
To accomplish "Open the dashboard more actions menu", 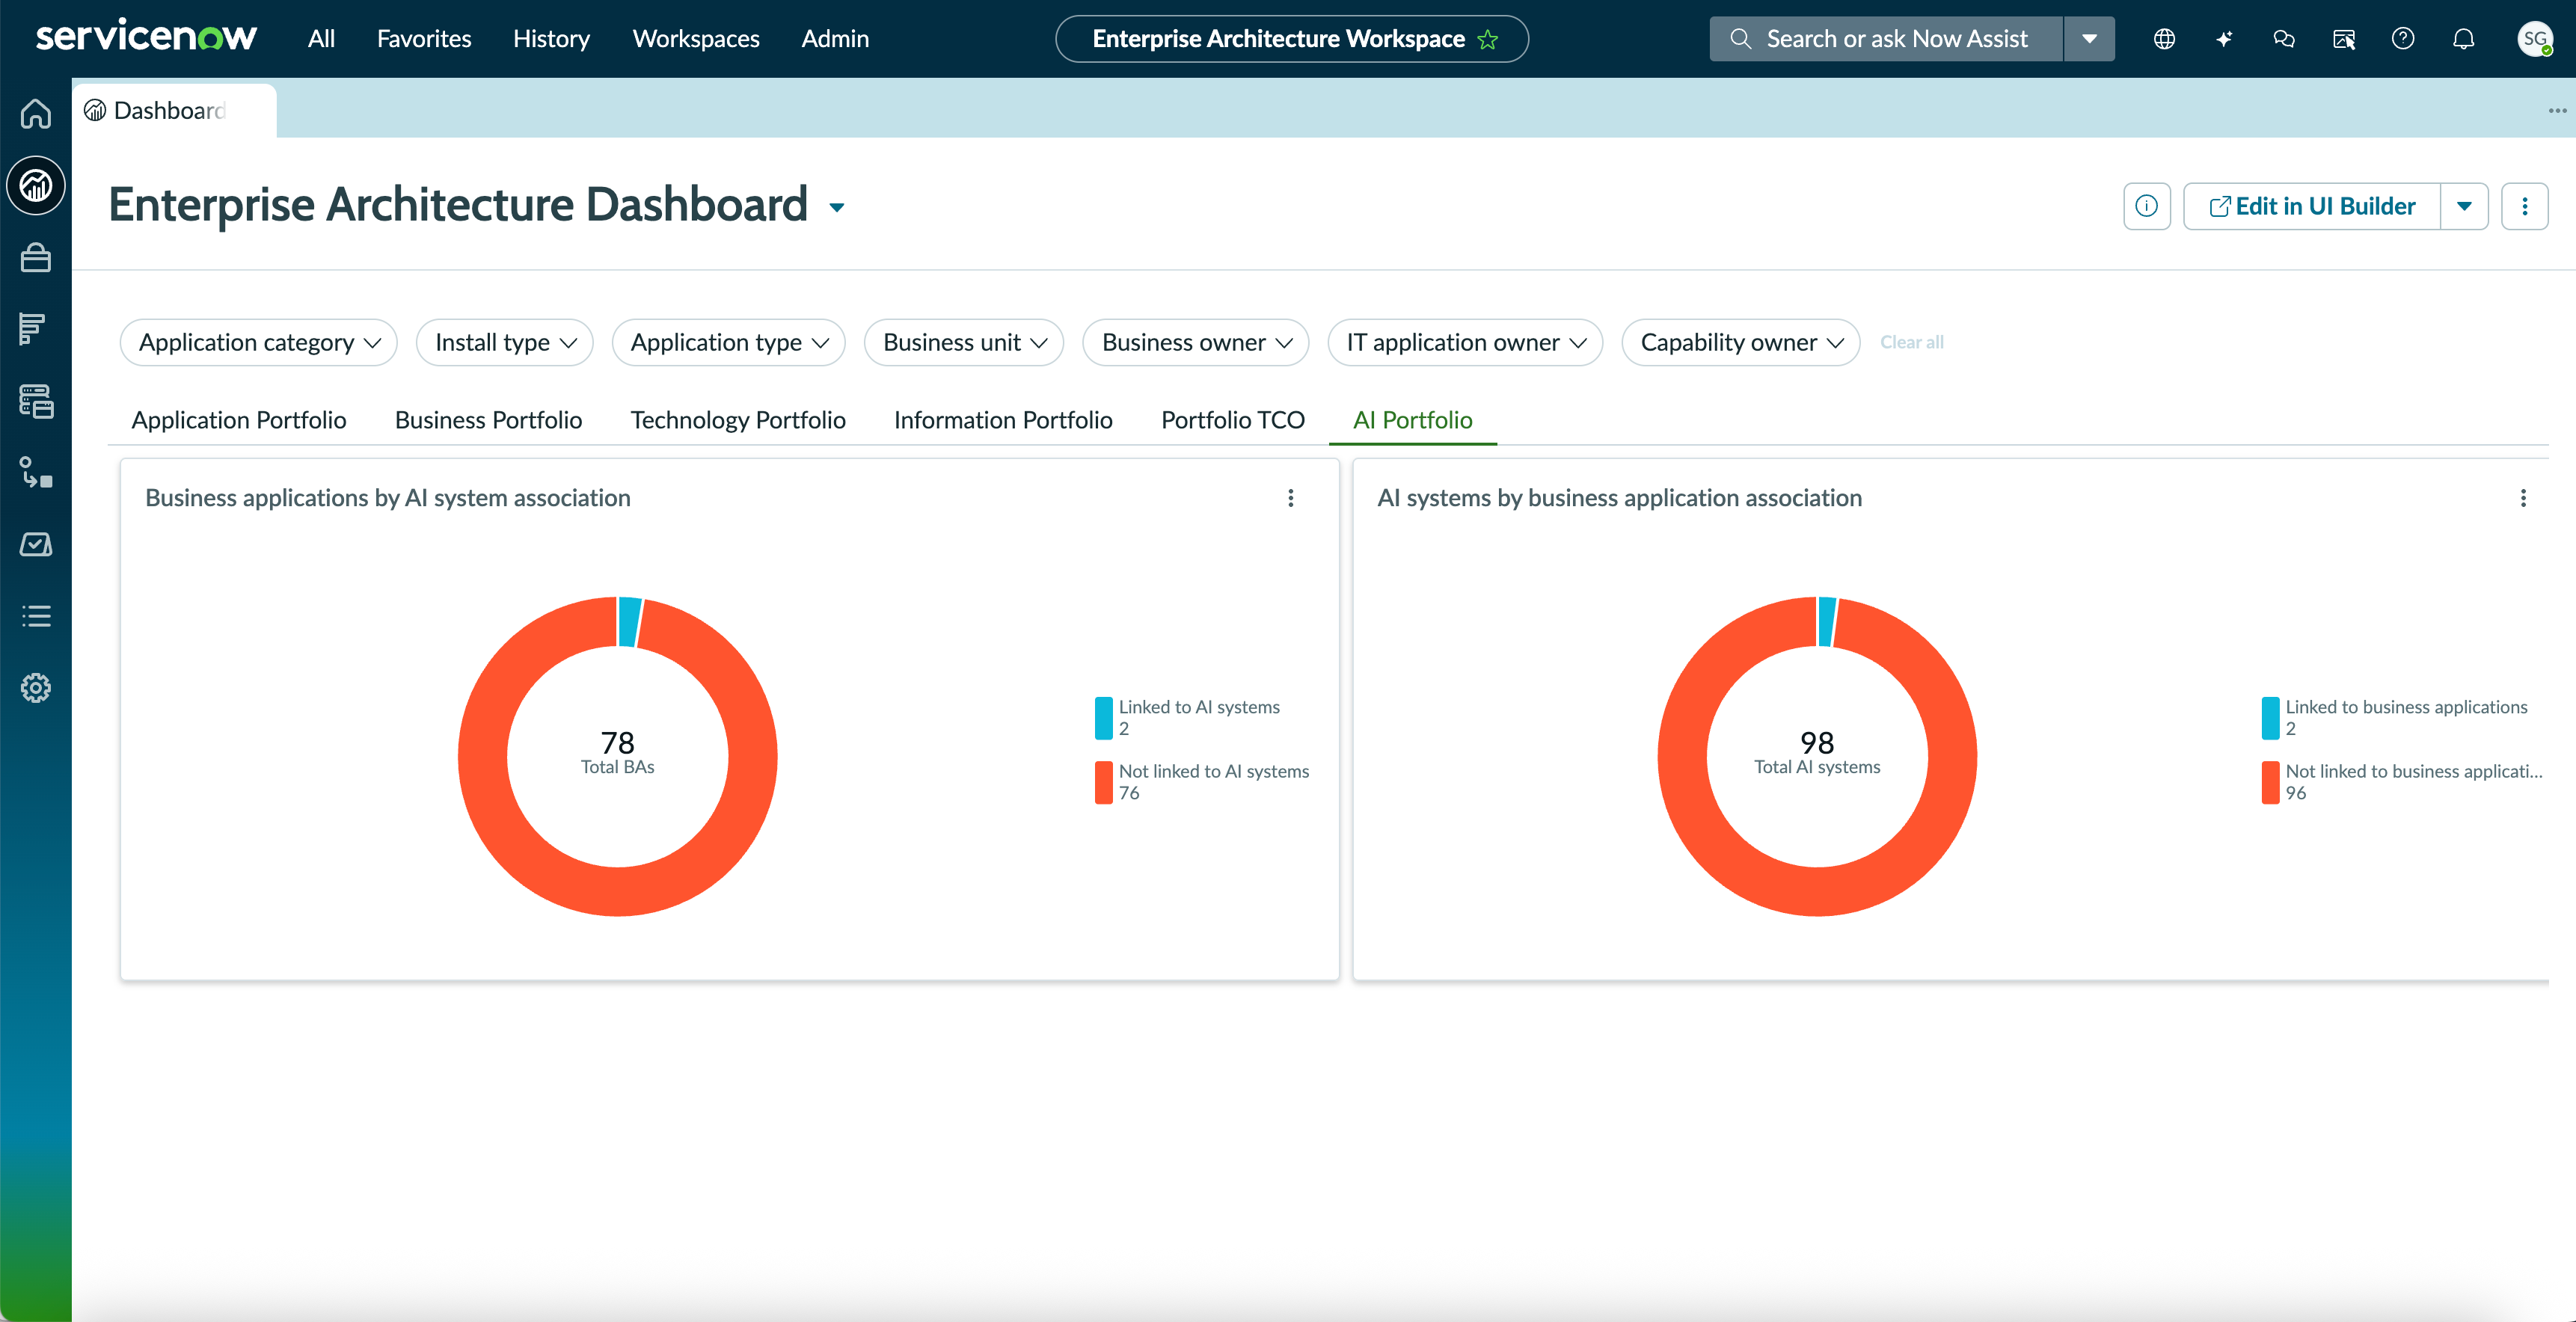I will tap(2525, 206).
